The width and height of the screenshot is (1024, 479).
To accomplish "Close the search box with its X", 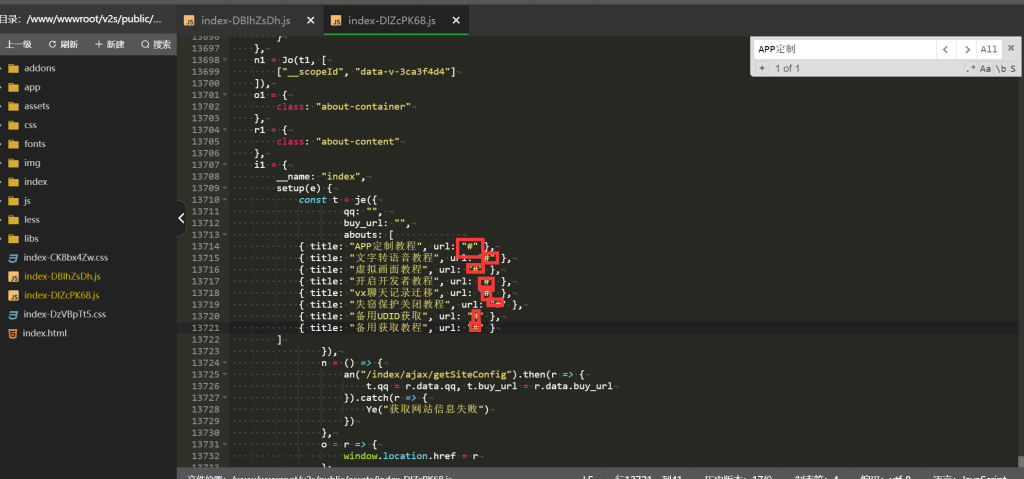I will pos(1010,48).
